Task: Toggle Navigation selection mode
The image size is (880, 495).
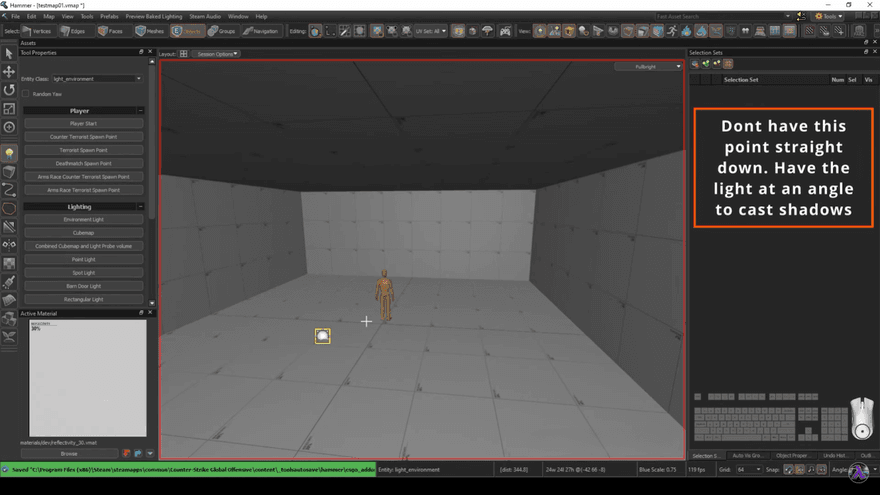Action: pos(260,31)
